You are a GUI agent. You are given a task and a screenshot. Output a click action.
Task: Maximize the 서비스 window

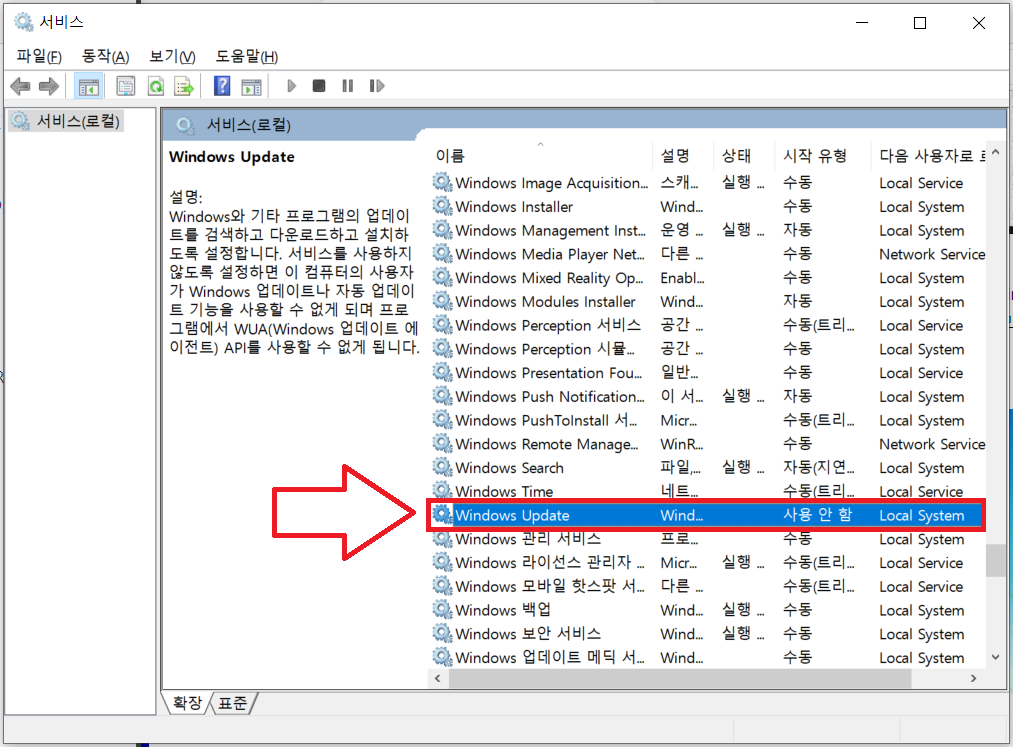point(920,23)
